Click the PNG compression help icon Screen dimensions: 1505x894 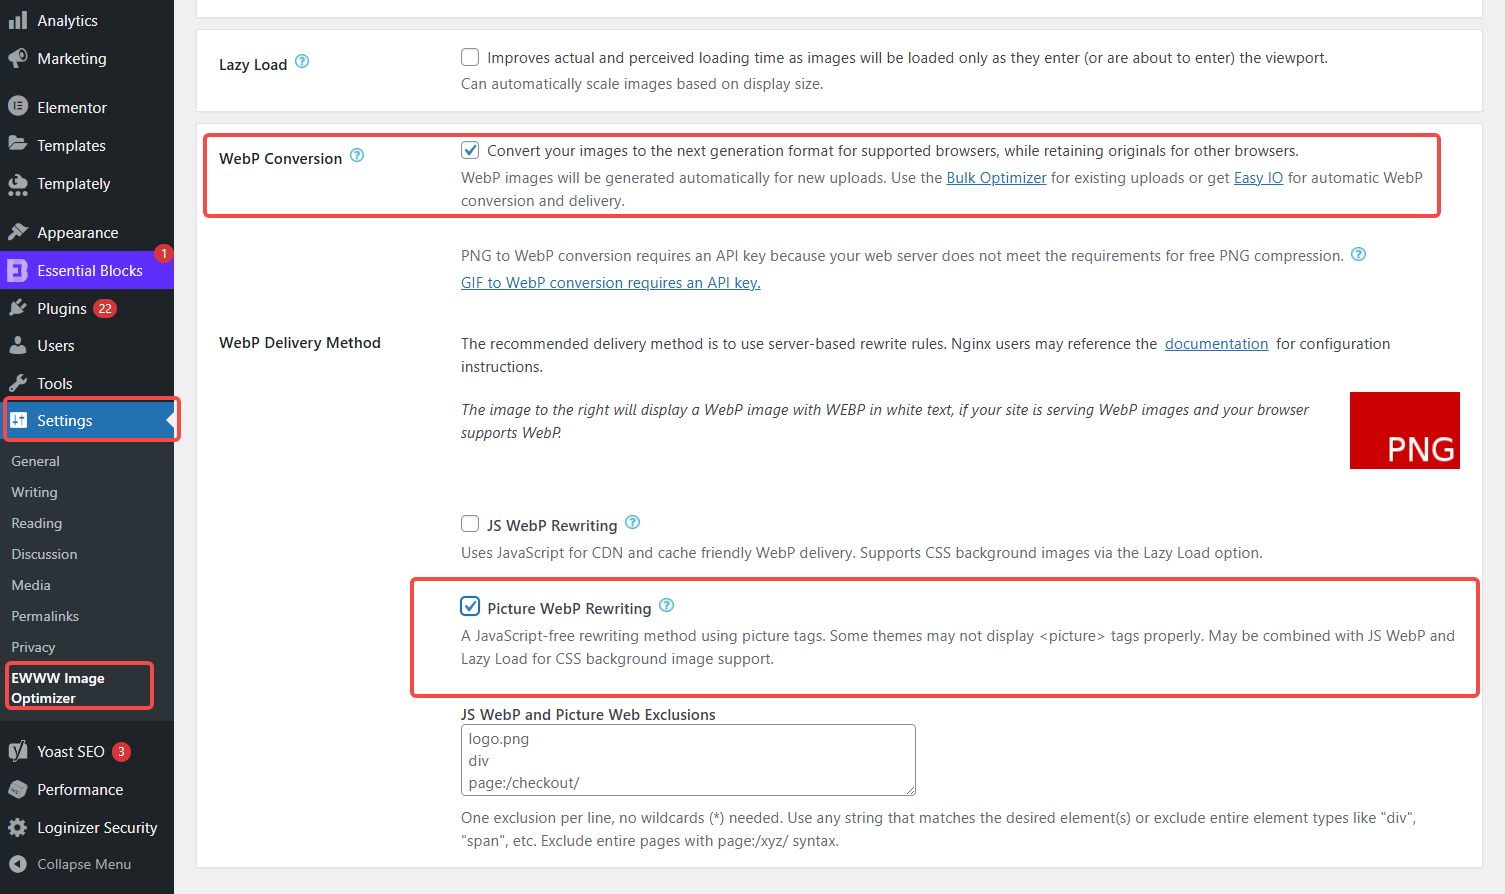coord(1358,254)
